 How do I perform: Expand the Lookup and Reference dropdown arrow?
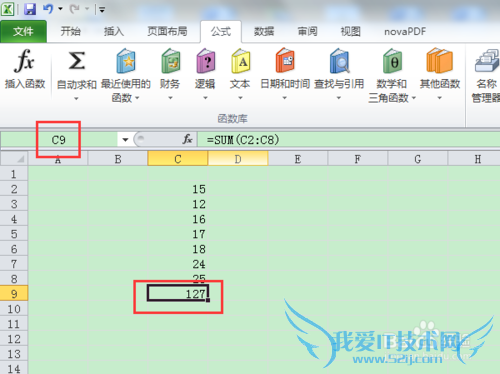click(339, 98)
